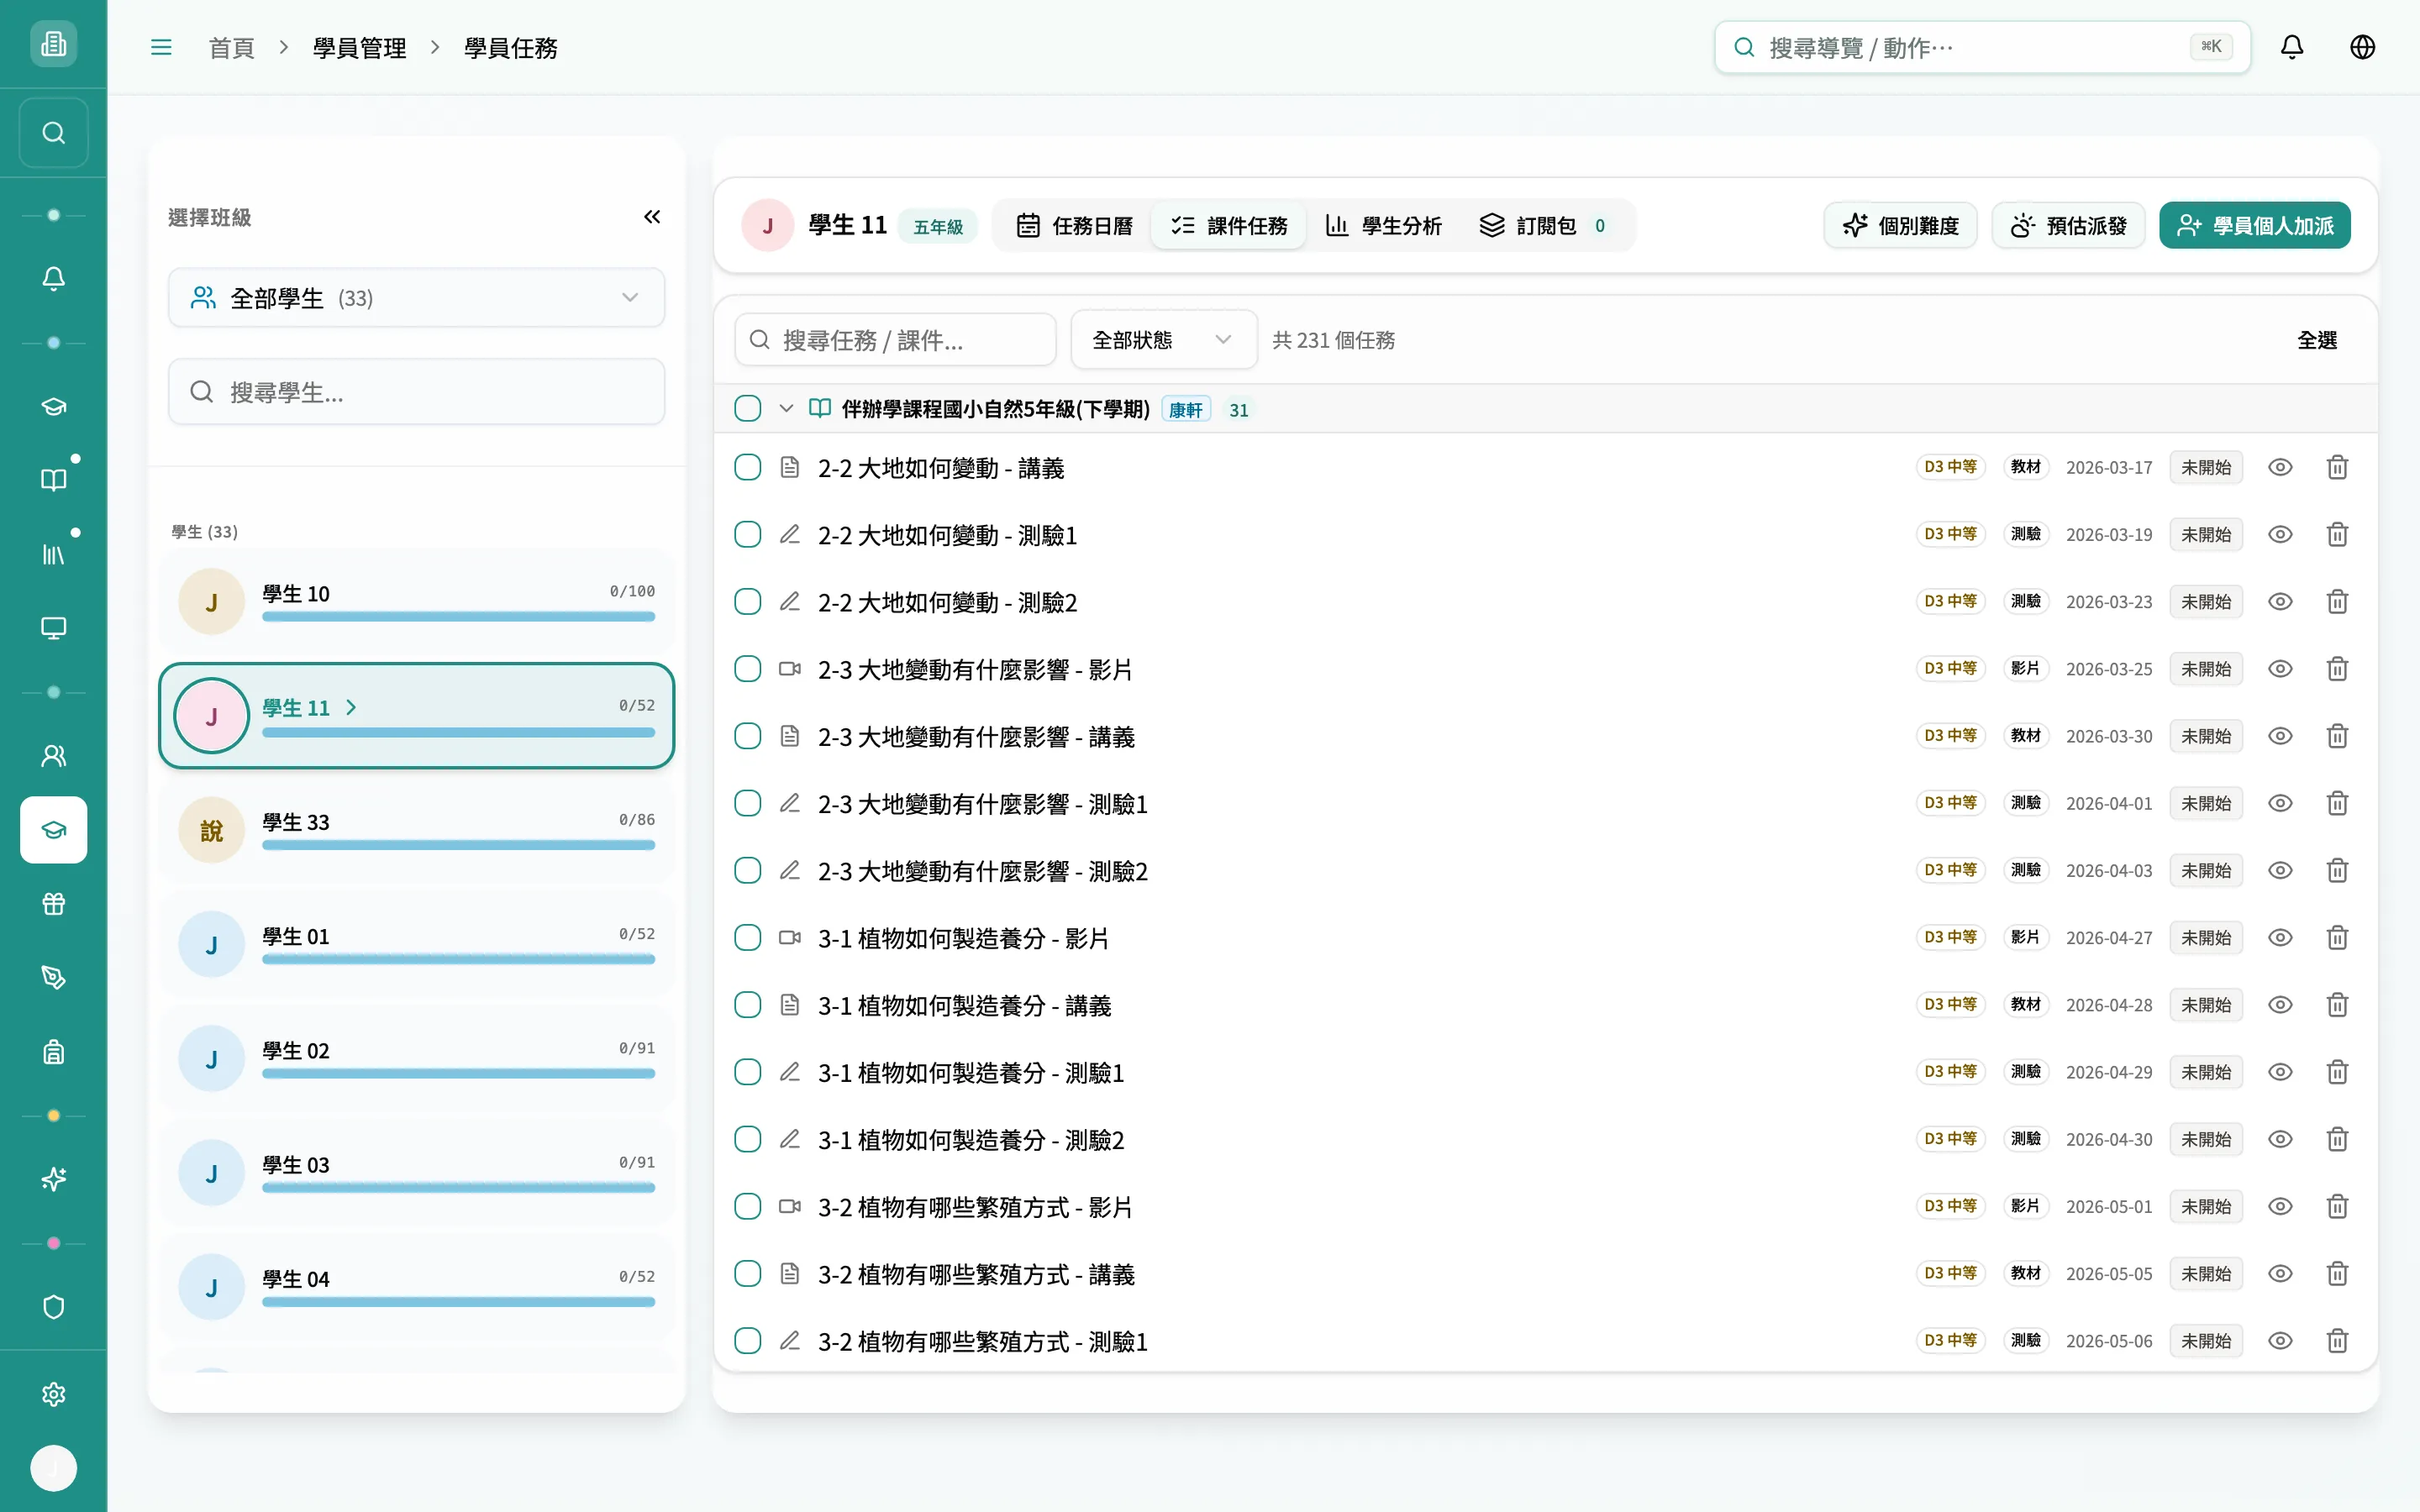Open the gift icon in sidebar

(x=54, y=904)
